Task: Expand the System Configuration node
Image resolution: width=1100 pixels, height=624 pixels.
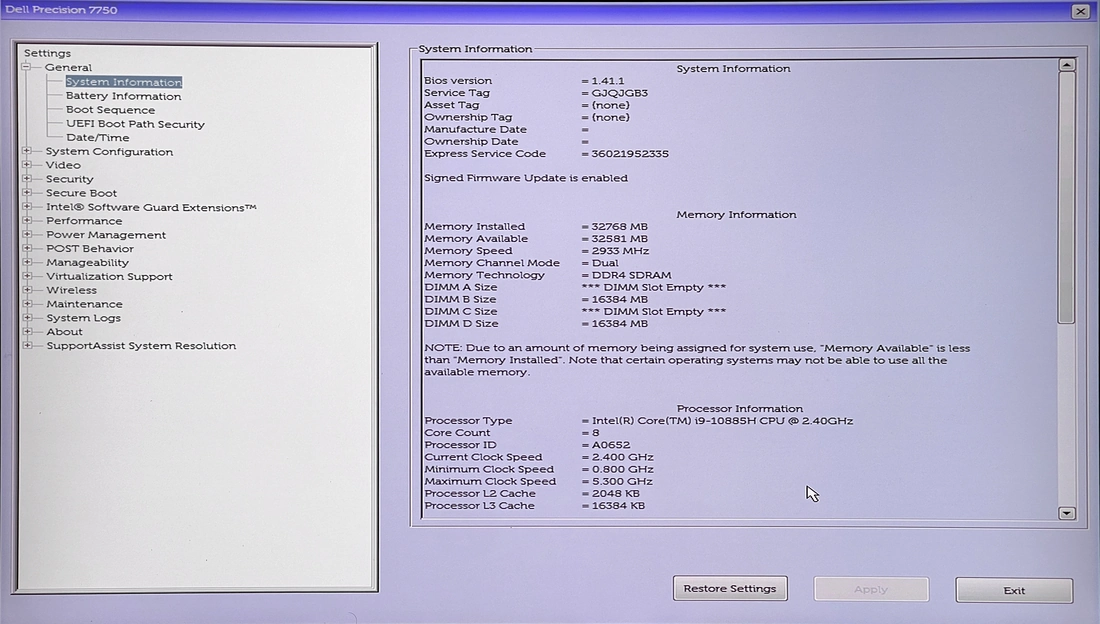Action: tap(27, 152)
